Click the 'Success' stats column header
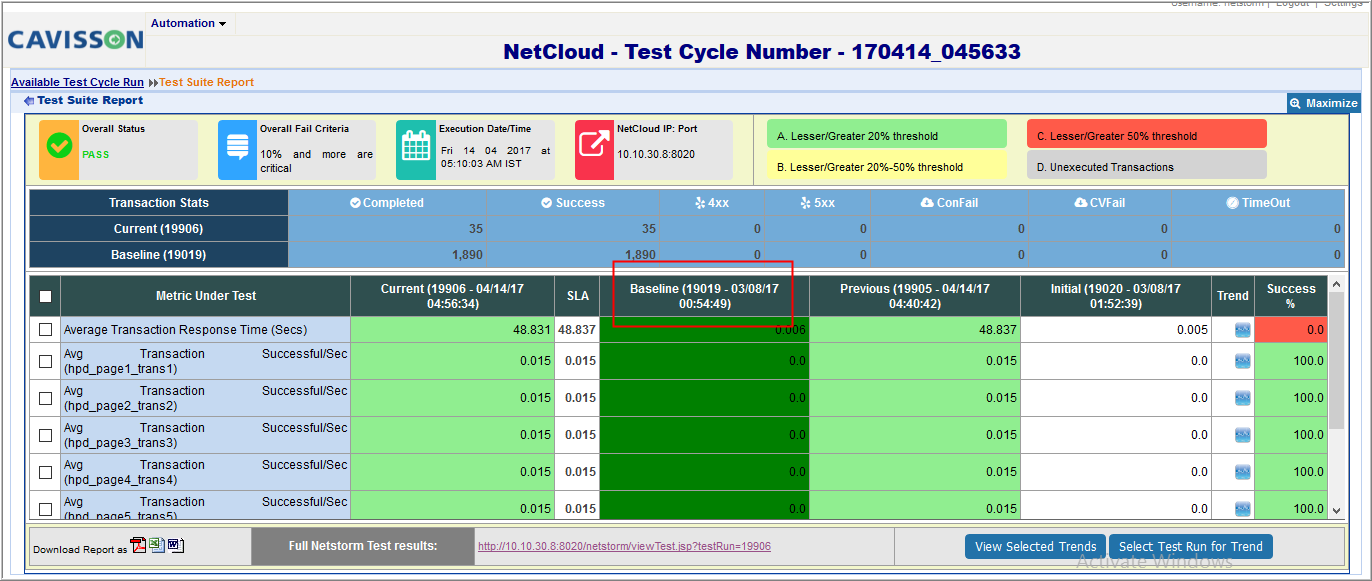The height and width of the screenshot is (581, 1372). pyautogui.click(x=573, y=203)
